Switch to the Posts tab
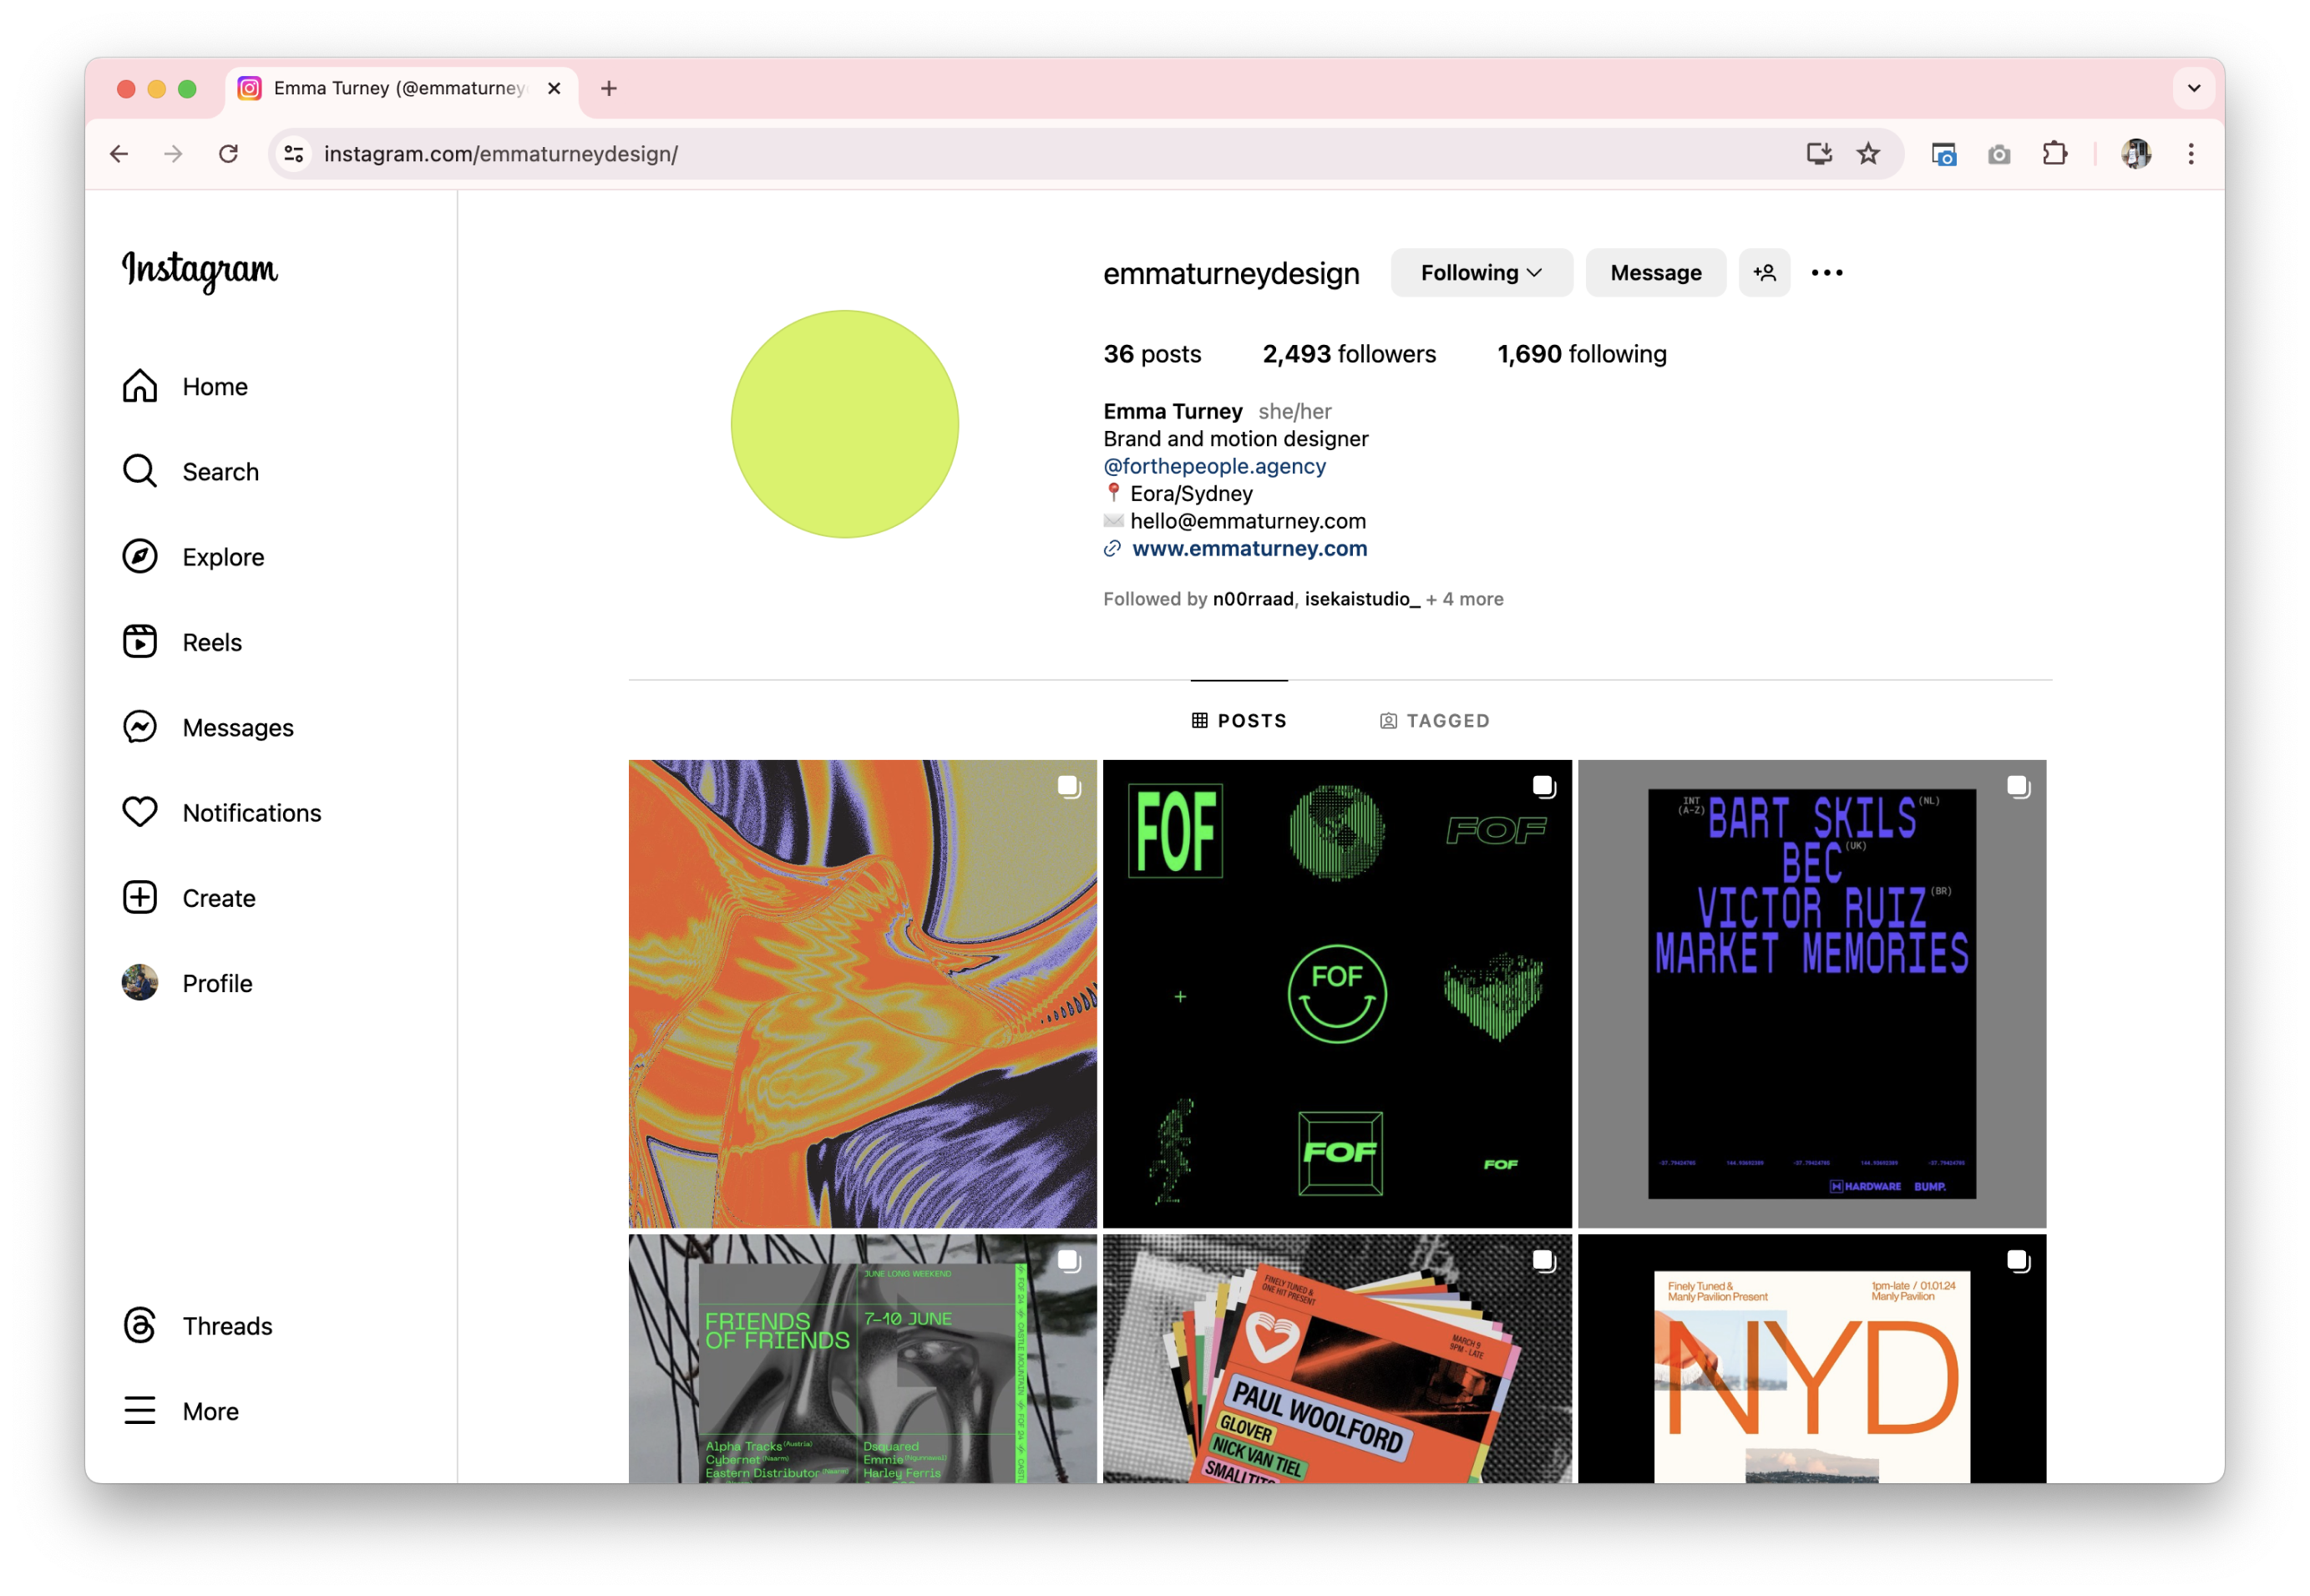 pos(1239,721)
